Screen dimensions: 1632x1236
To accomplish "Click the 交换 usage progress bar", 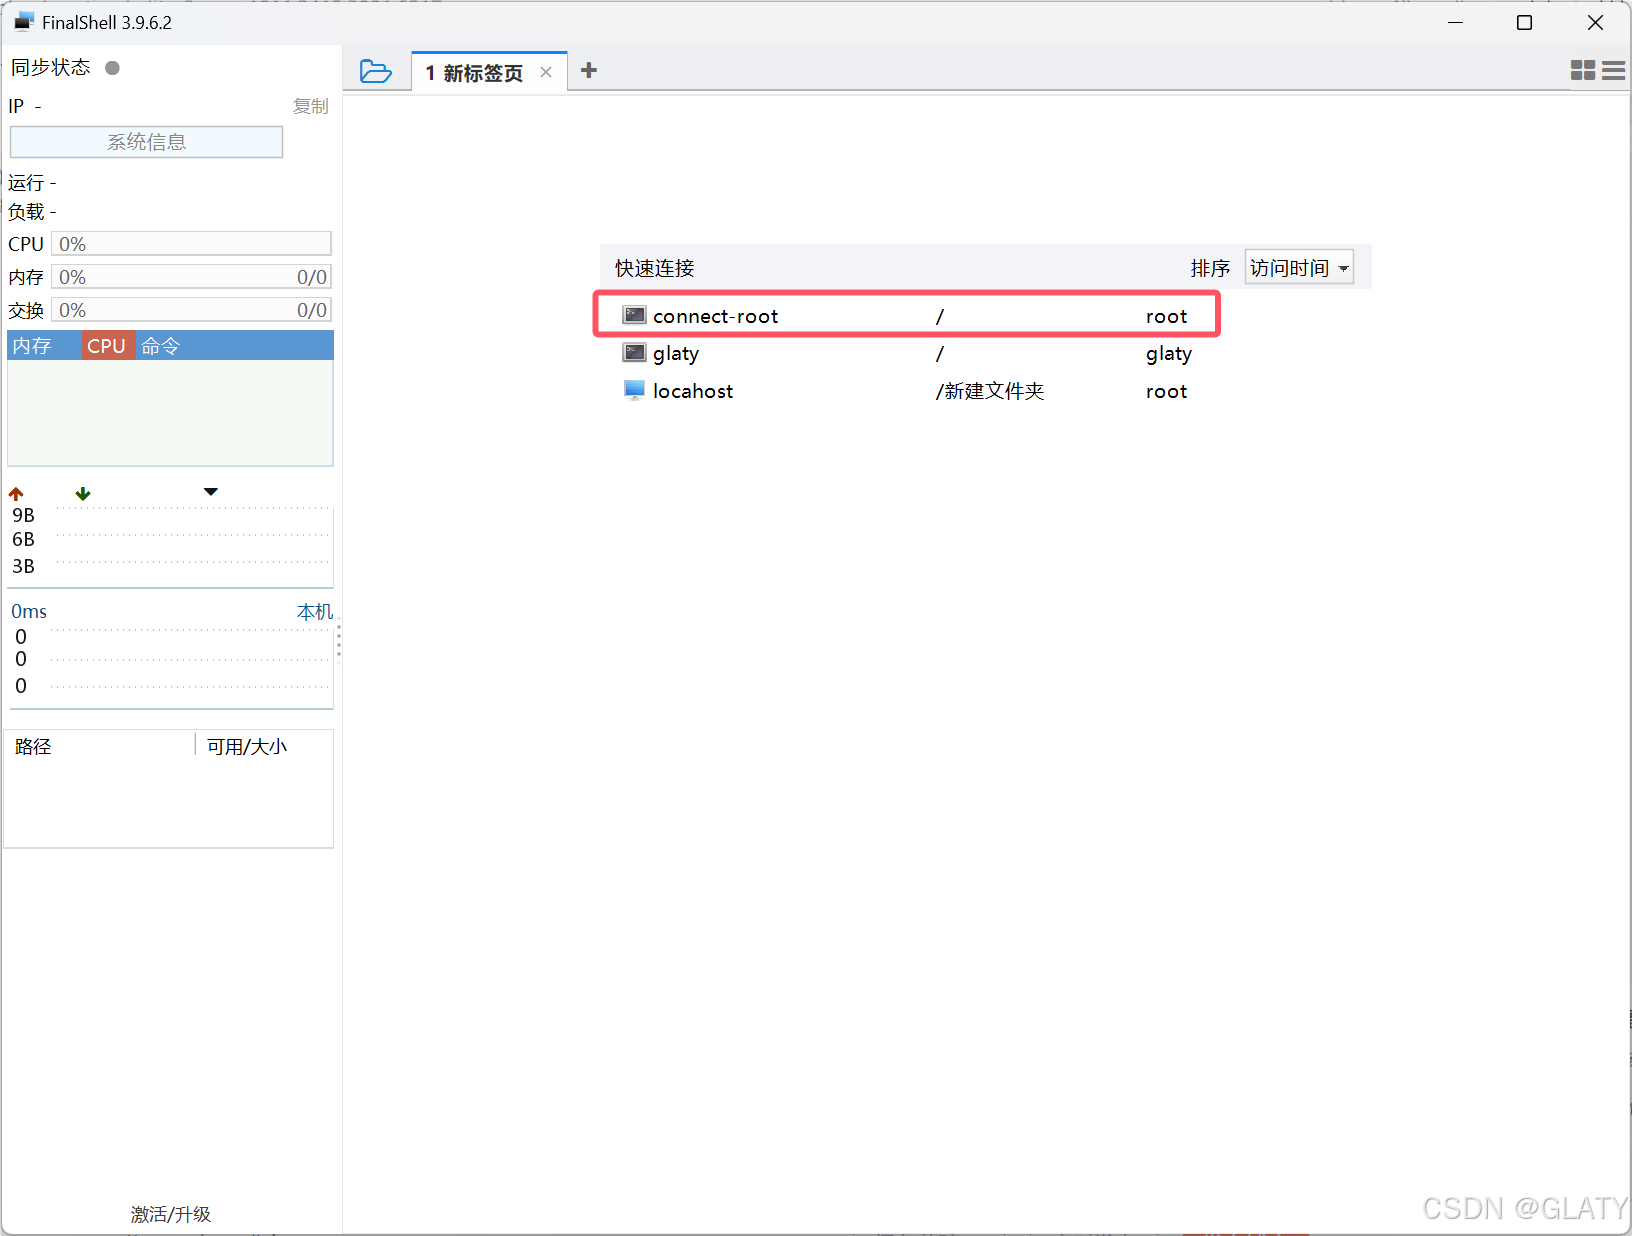I will 191,310.
